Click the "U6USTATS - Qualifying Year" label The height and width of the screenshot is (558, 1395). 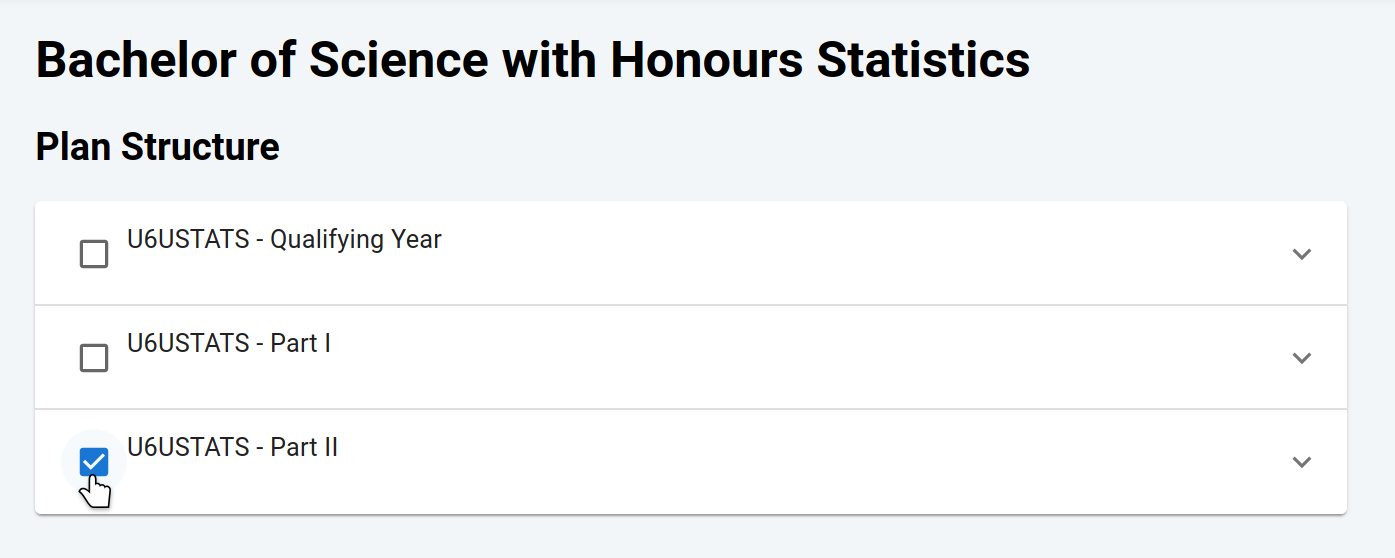pyautogui.click(x=284, y=240)
